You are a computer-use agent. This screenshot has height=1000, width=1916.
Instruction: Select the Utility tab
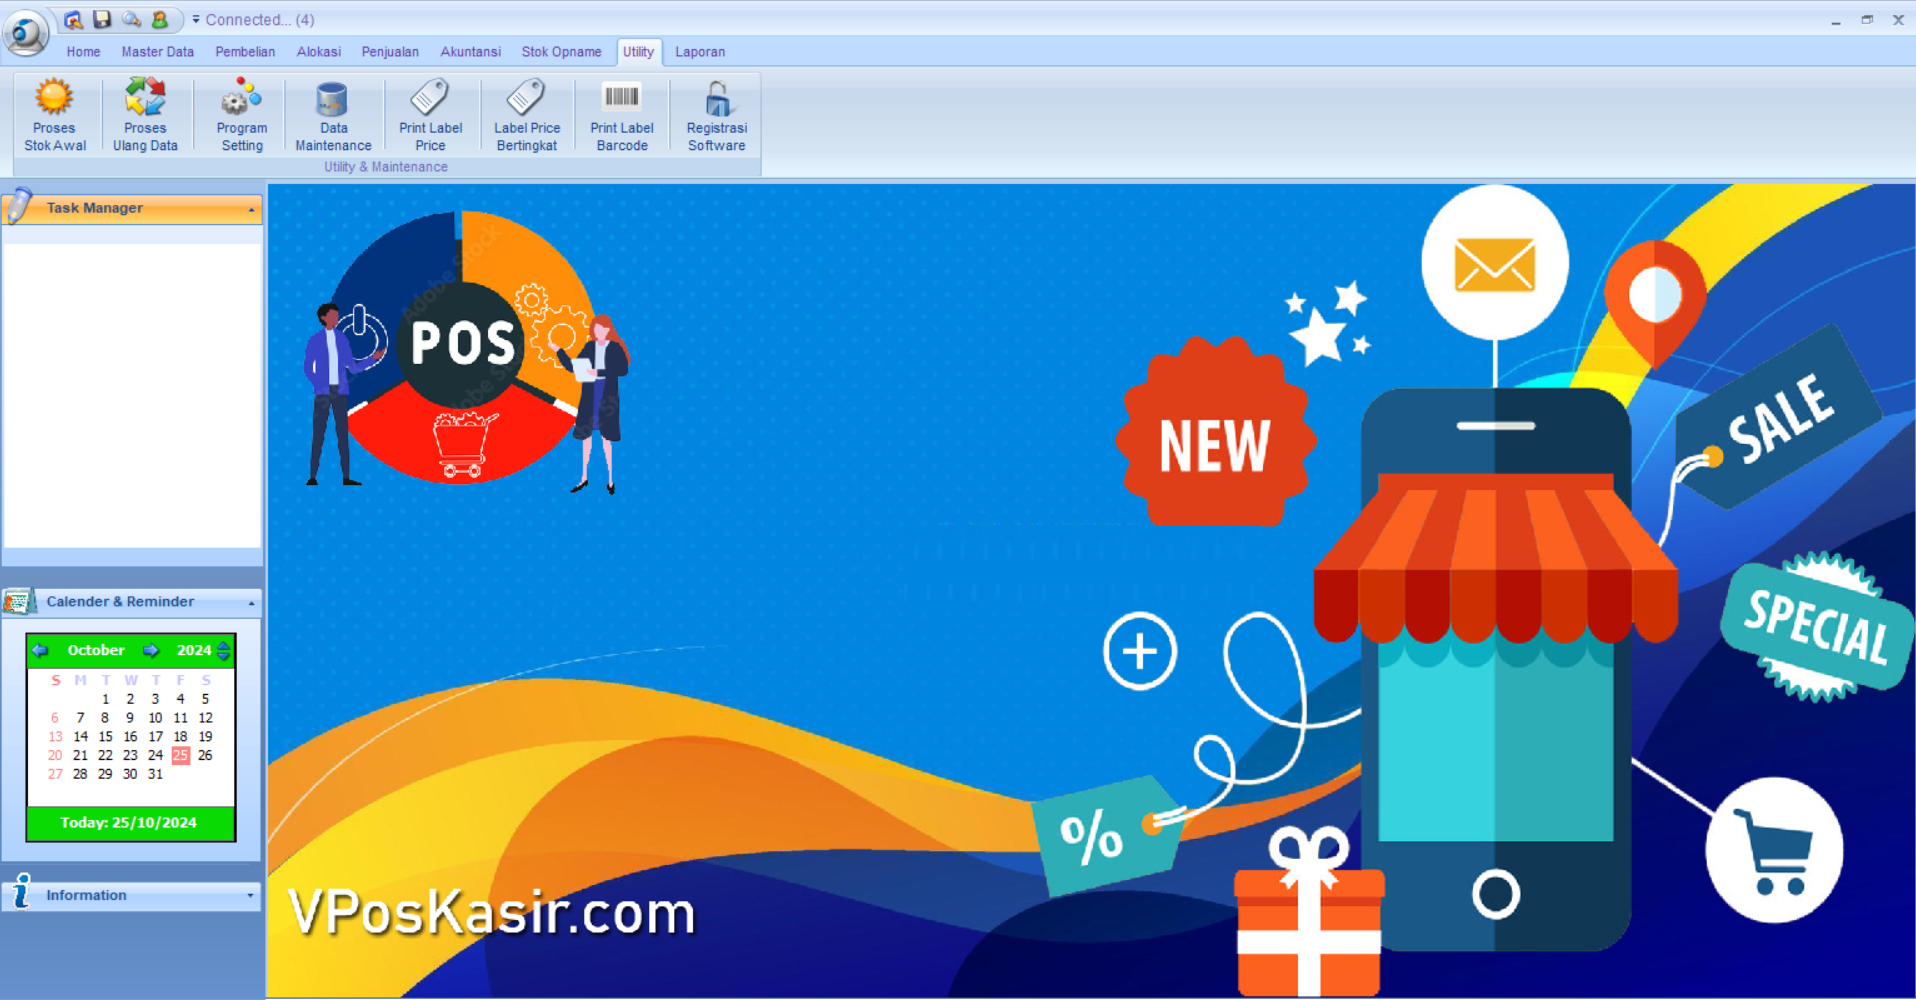tap(638, 52)
